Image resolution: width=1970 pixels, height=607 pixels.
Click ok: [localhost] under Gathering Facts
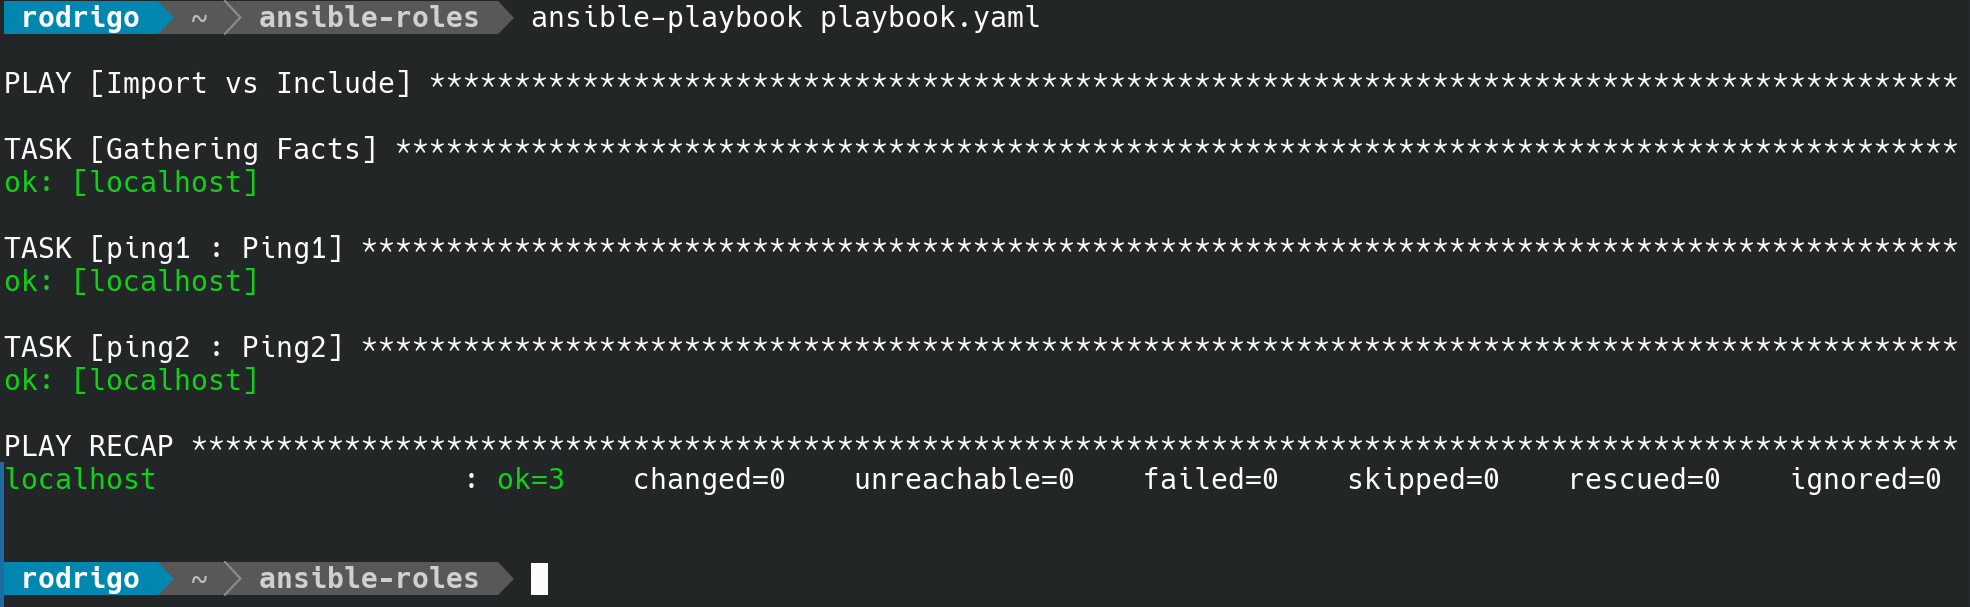point(131,182)
